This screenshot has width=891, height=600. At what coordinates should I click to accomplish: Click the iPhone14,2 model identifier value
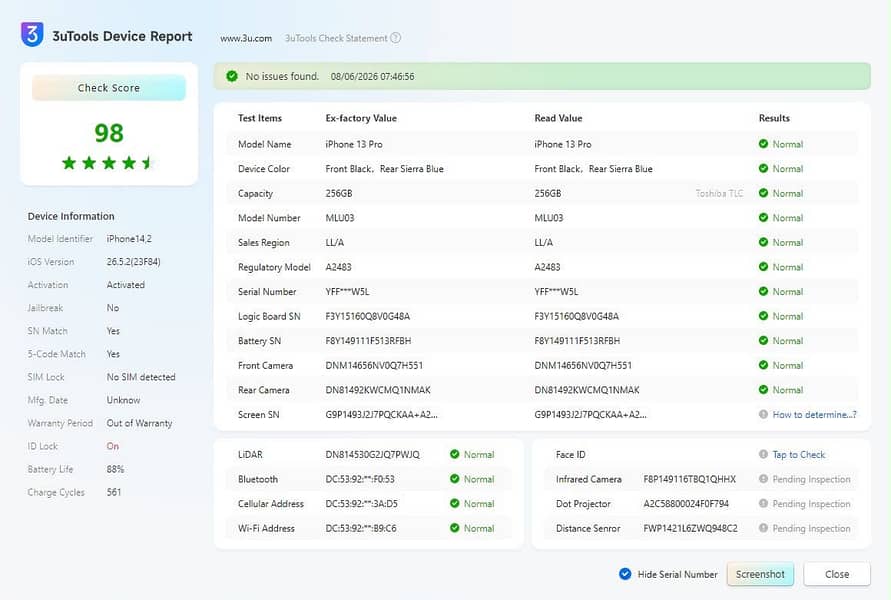[x=129, y=239]
